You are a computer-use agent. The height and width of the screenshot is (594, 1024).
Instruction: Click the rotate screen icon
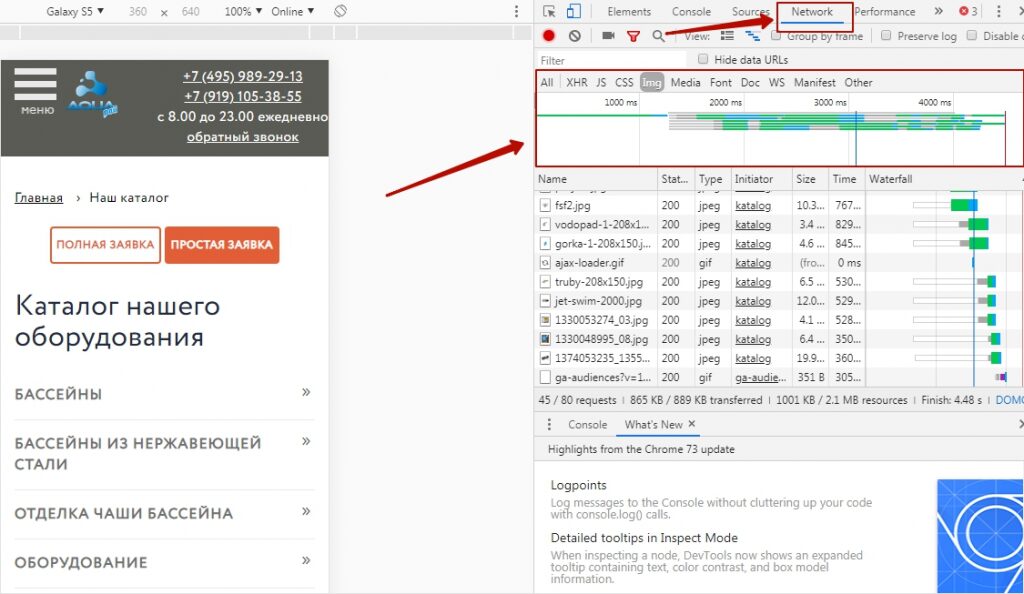[x=340, y=12]
